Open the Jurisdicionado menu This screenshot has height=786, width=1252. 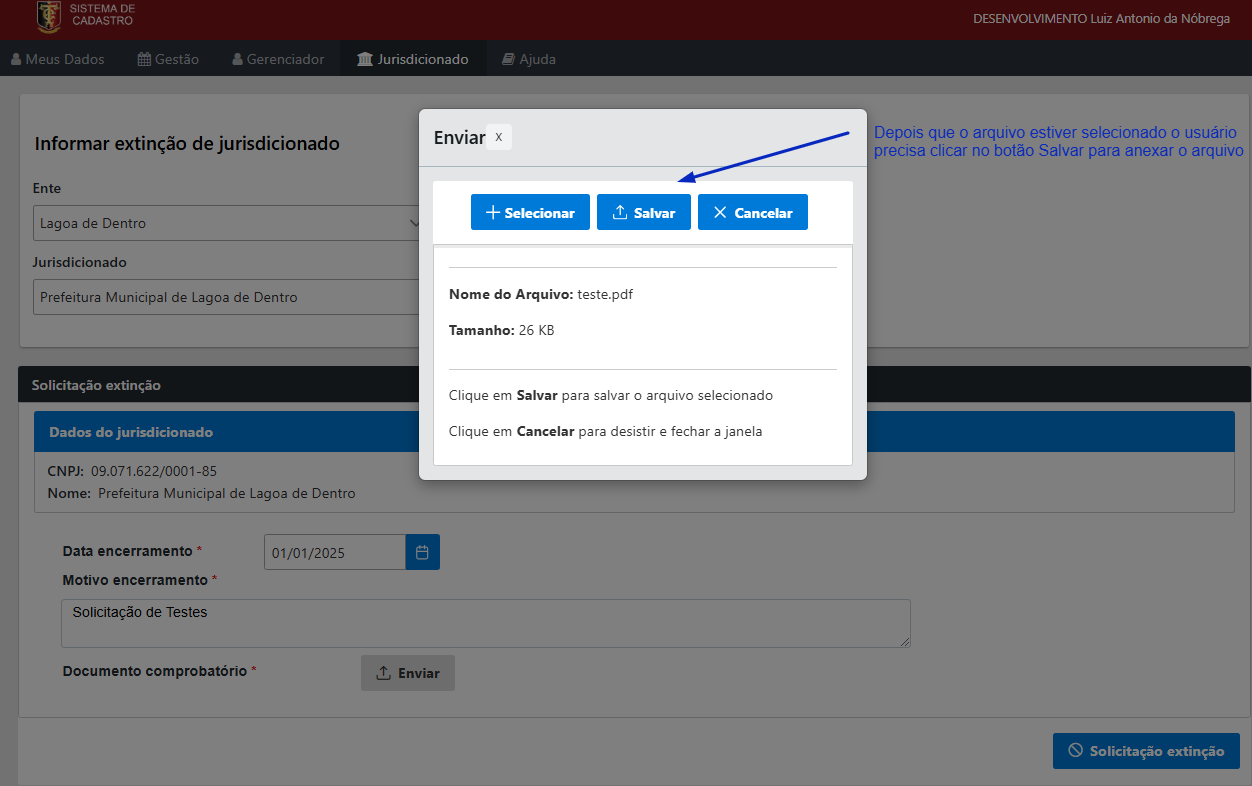[413, 59]
